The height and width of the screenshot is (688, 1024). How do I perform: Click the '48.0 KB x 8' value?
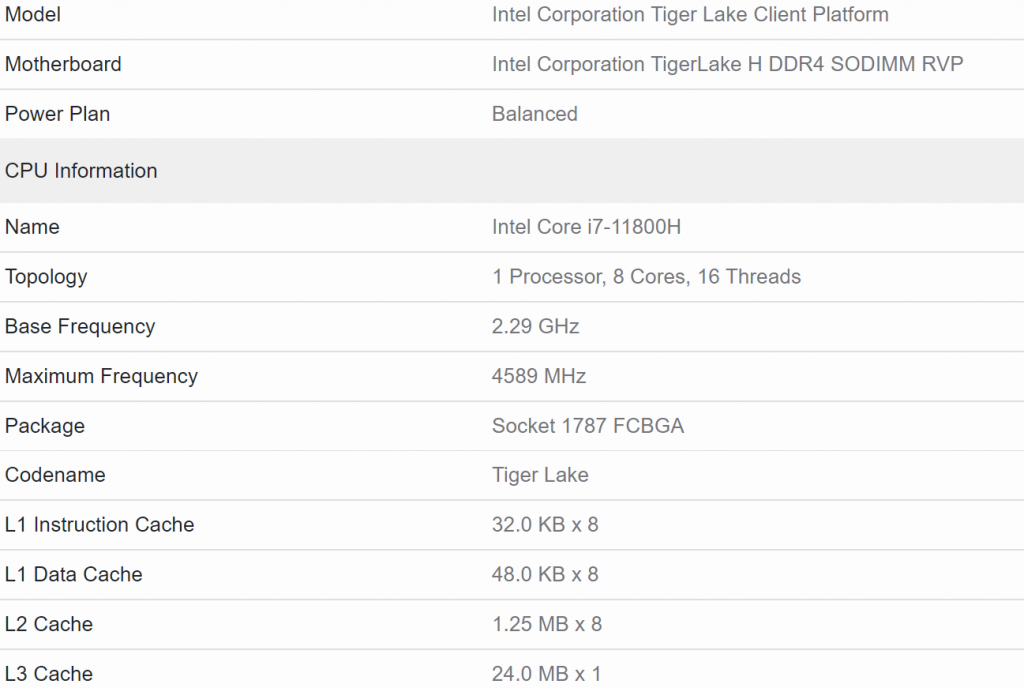coord(545,574)
